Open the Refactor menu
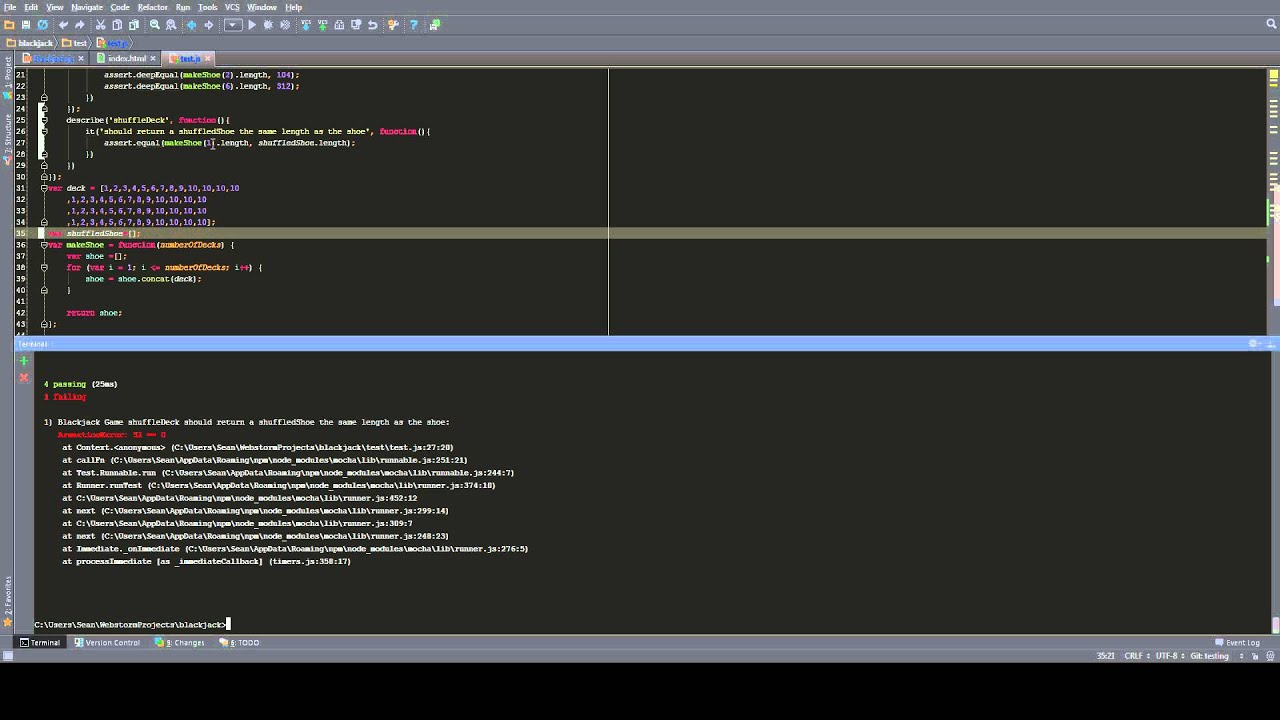This screenshot has height=720, width=1280. (x=153, y=7)
